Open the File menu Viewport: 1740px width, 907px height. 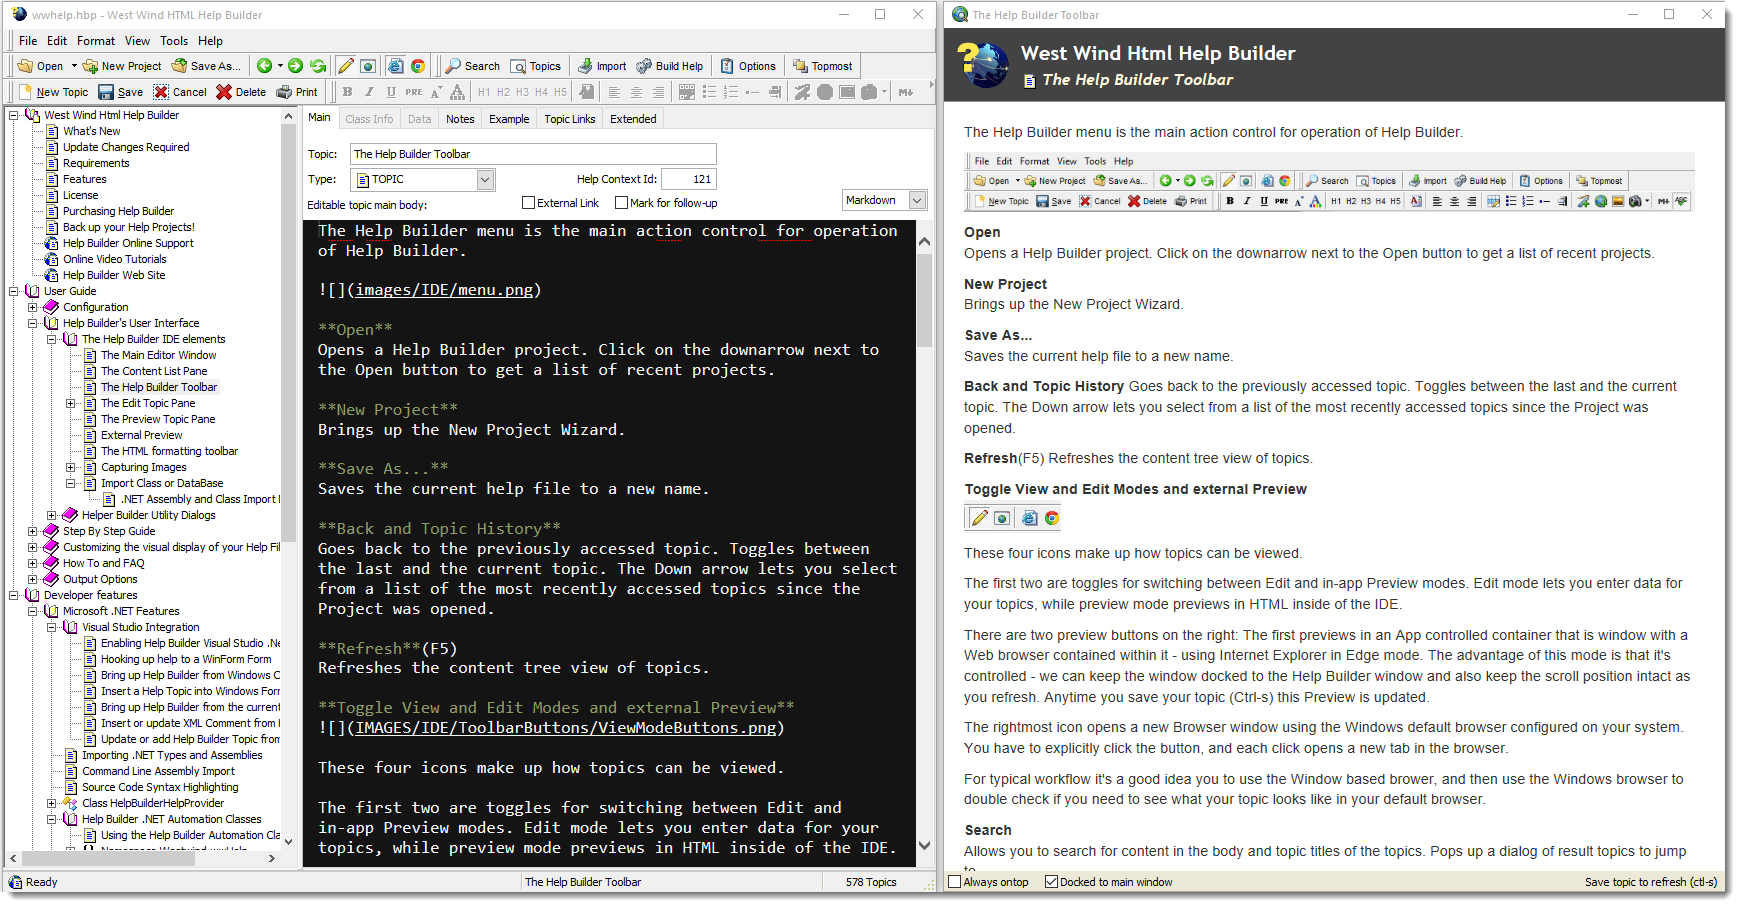pyautogui.click(x=28, y=41)
